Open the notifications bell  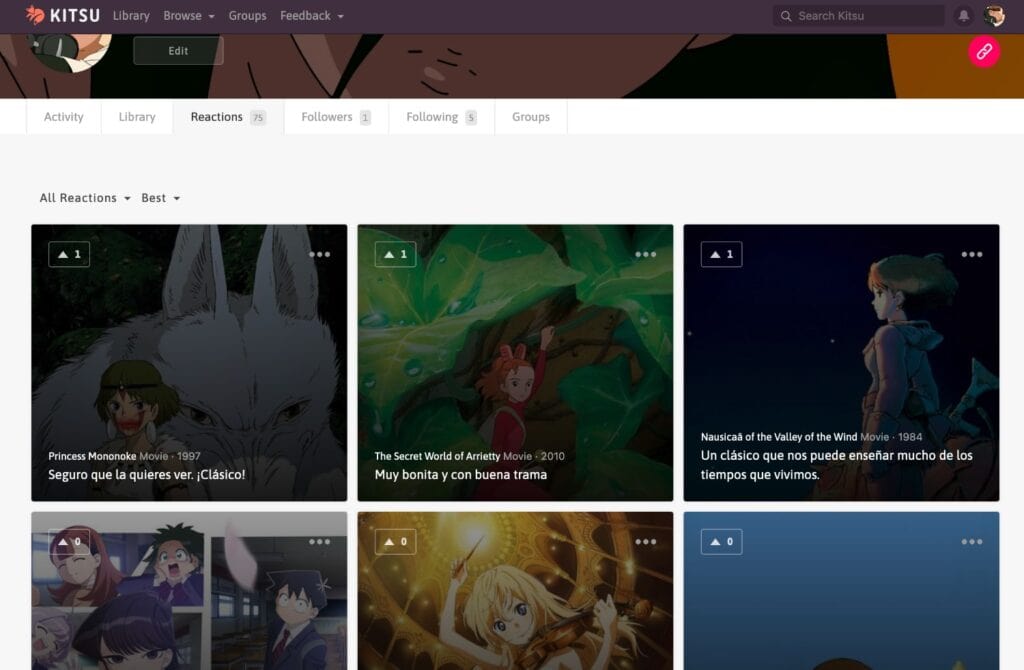click(961, 15)
